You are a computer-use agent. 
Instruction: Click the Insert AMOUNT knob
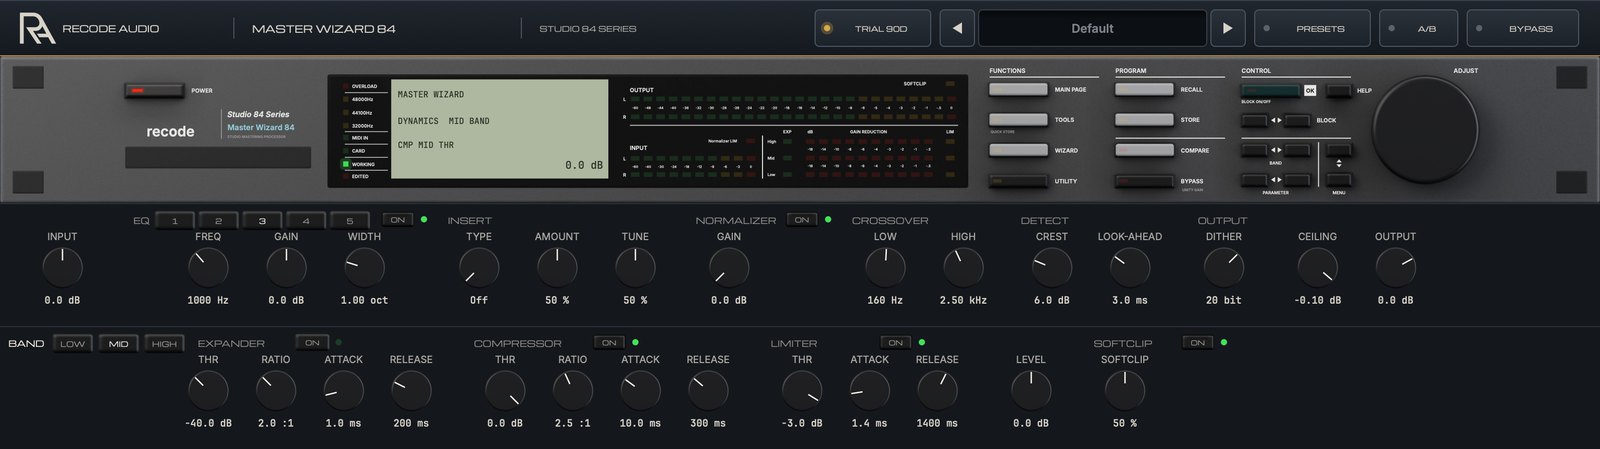[x=557, y=268]
